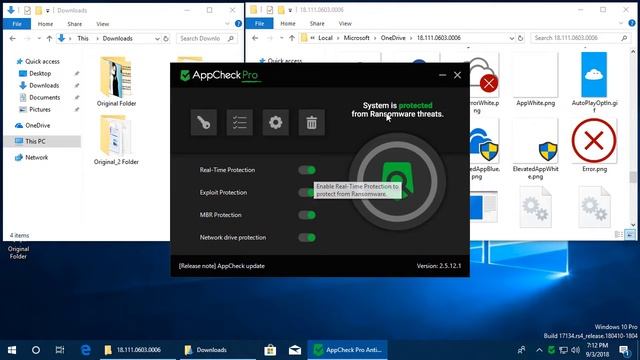640x360 pixels.
Task: Toggle Network drive protection switch
Action: click(307, 237)
